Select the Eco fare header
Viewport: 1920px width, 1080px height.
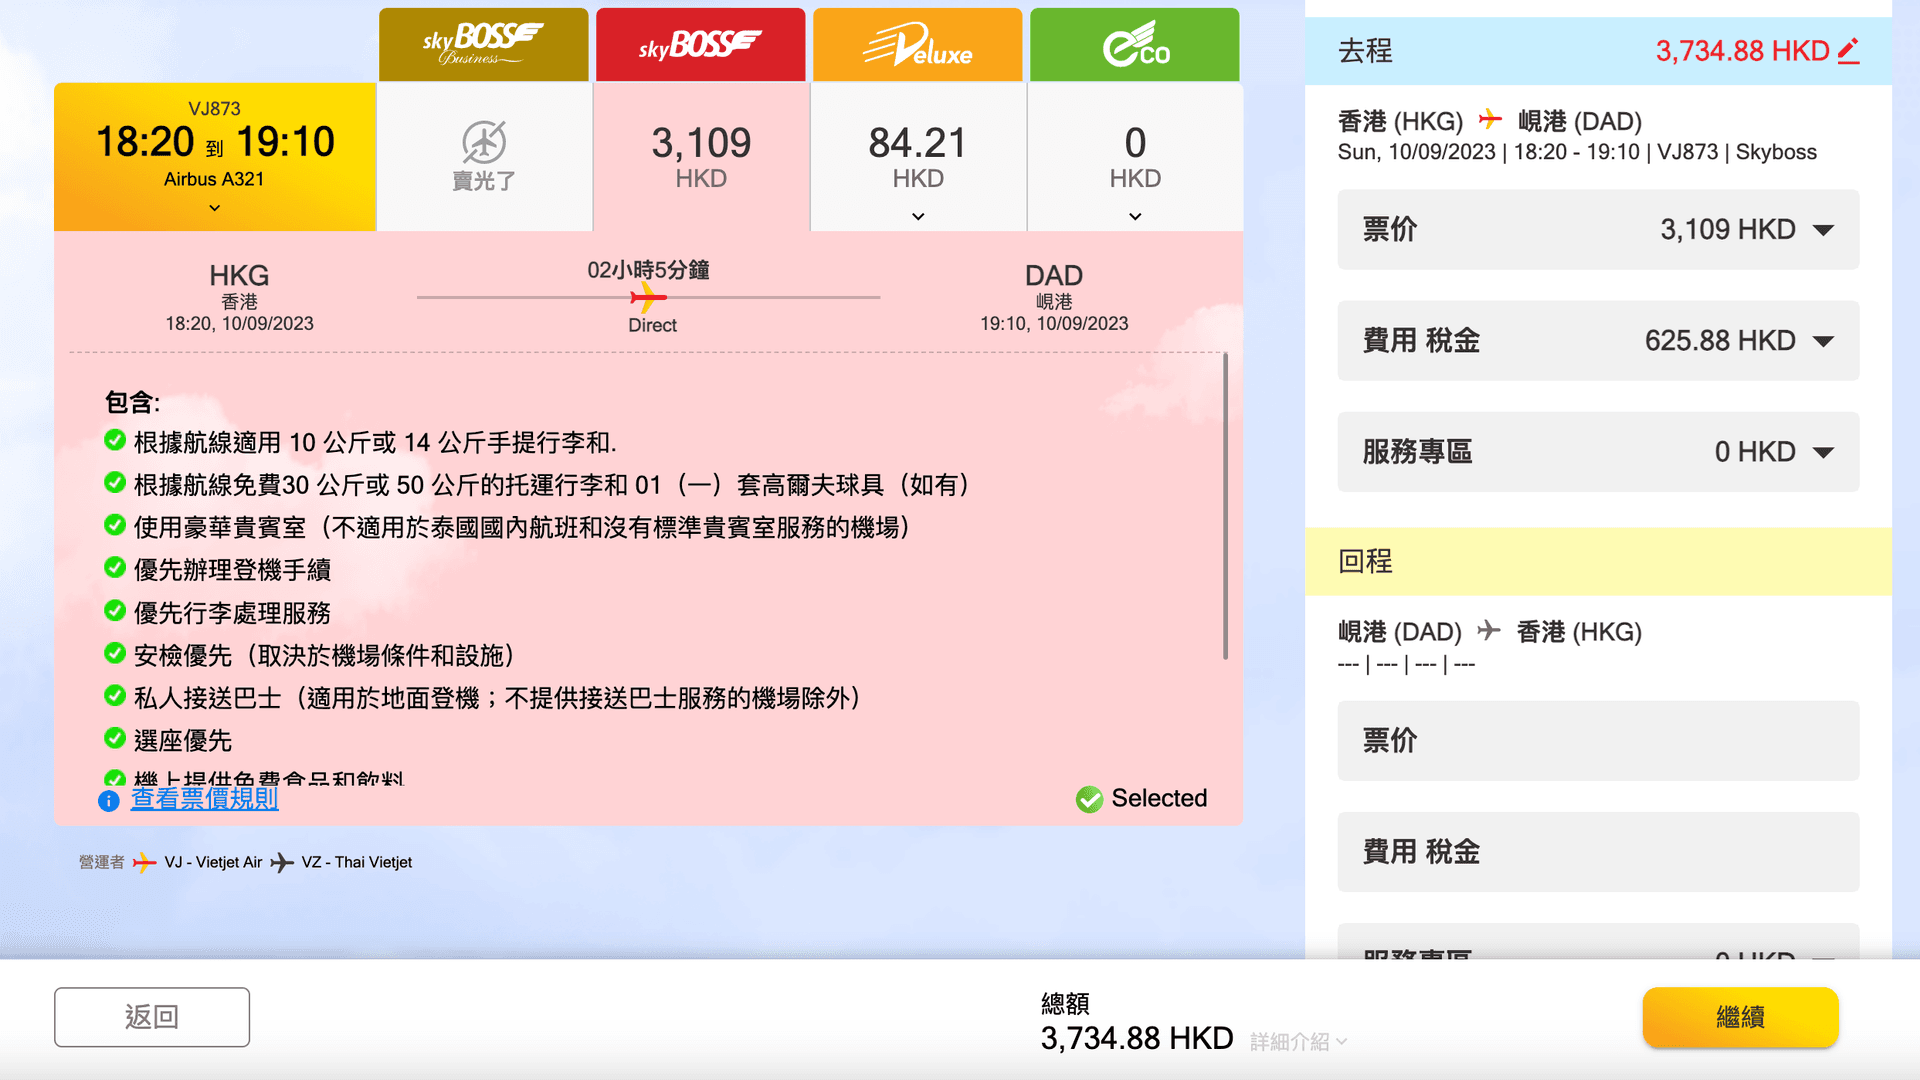point(1134,45)
